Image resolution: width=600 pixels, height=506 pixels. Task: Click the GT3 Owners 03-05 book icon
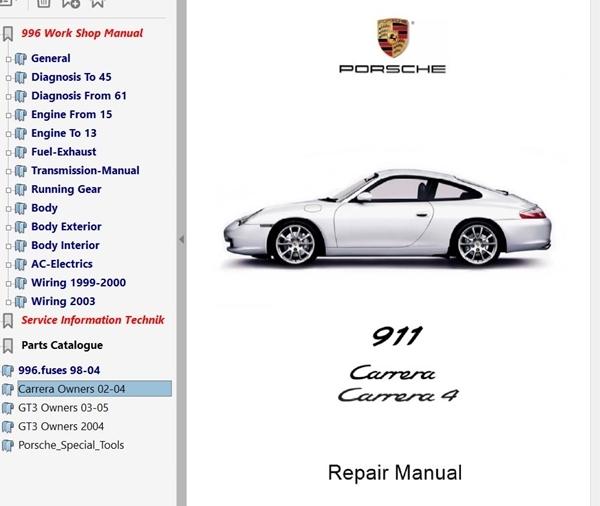click(x=8, y=408)
